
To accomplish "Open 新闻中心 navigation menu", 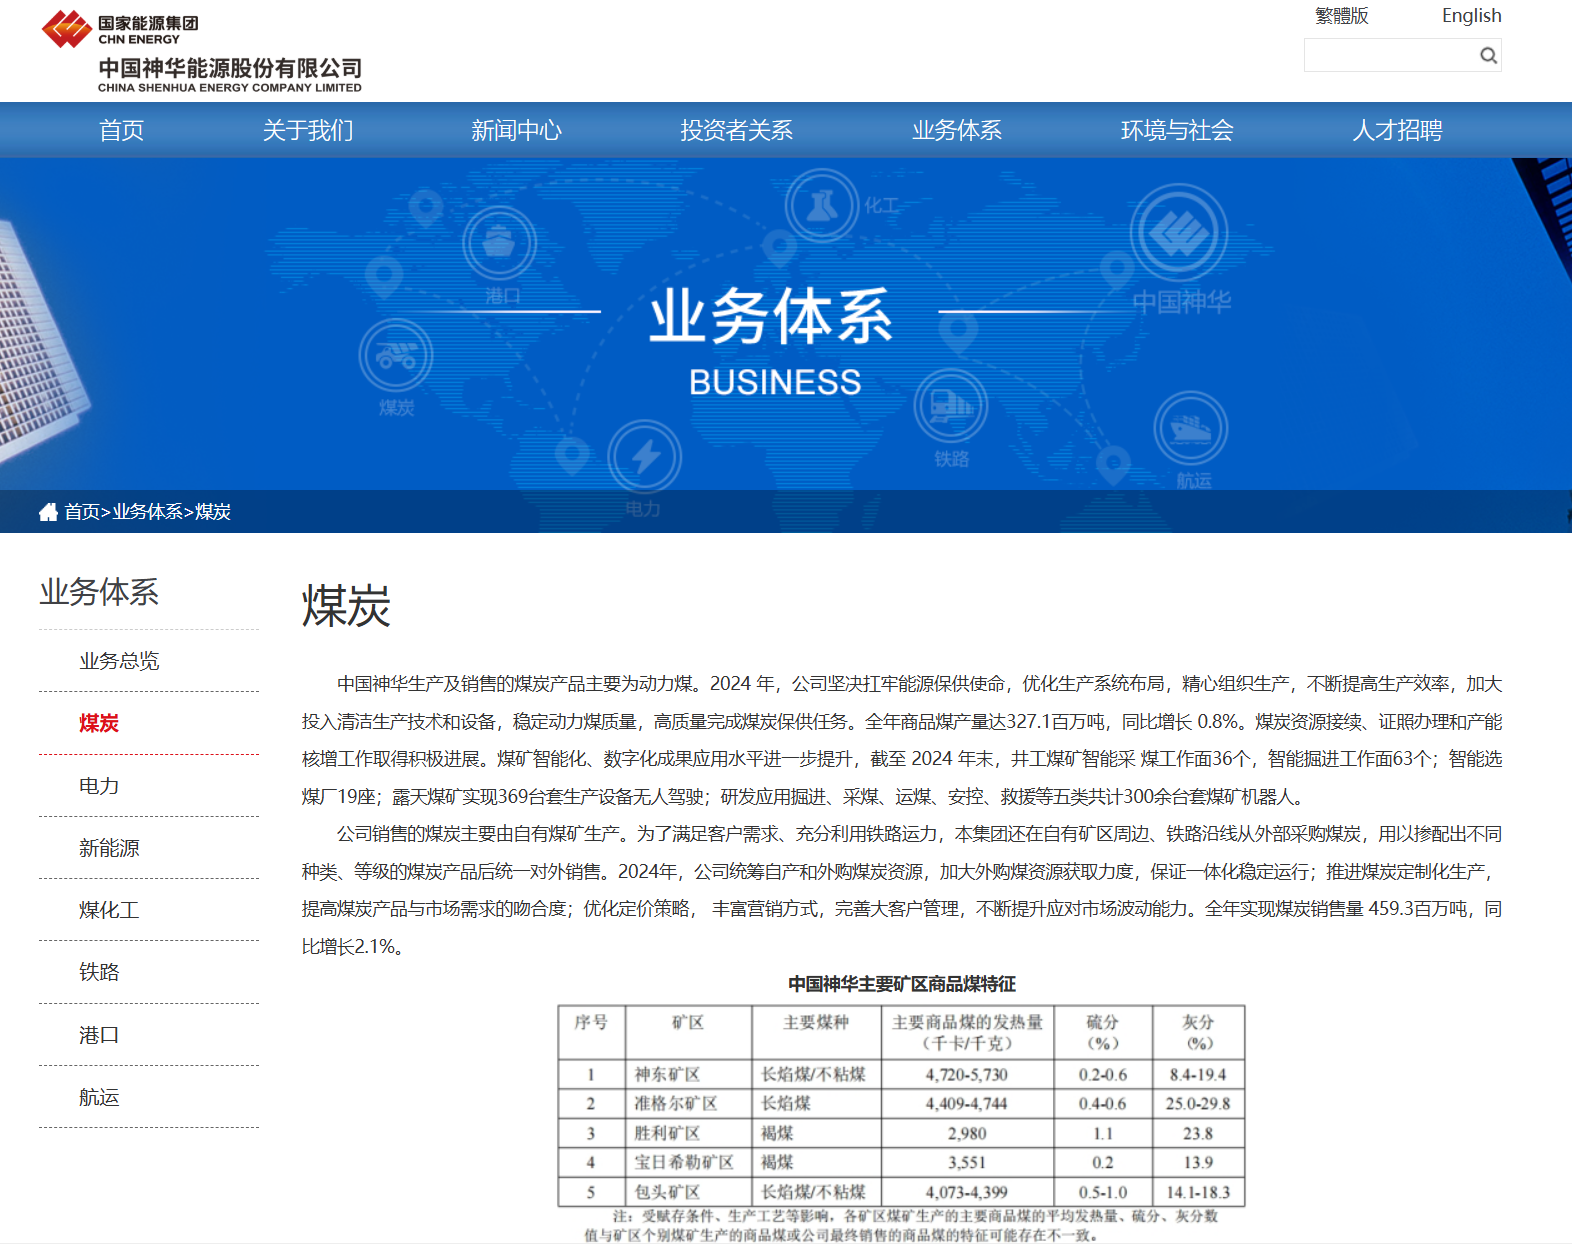I will click(x=517, y=130).
